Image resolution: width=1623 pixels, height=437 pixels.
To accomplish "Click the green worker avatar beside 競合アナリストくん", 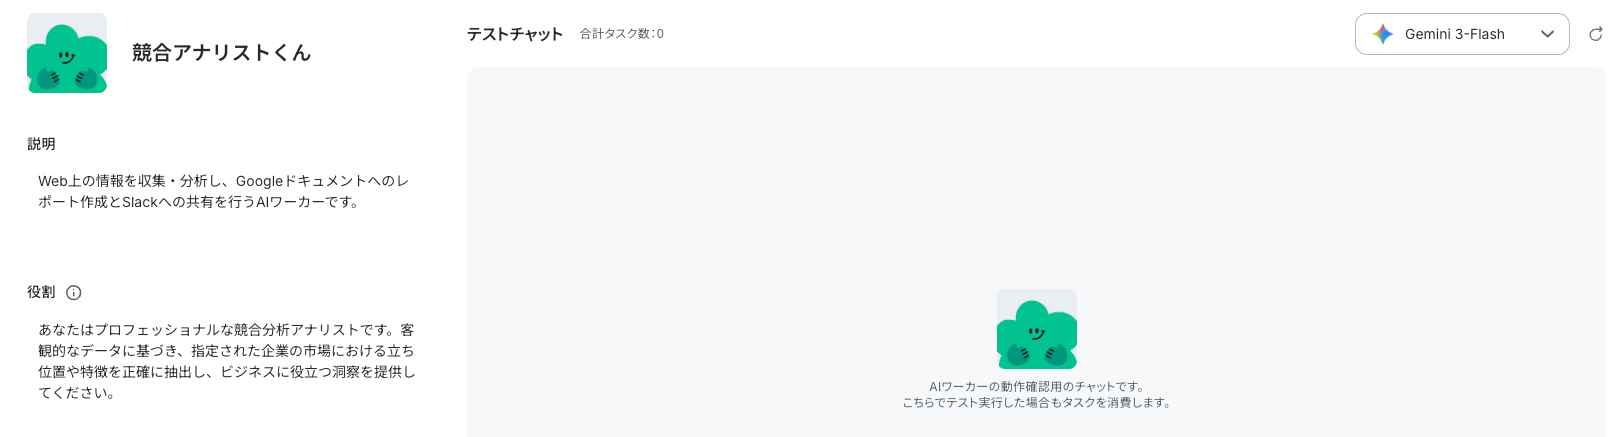I will click(x=67, y=53).
